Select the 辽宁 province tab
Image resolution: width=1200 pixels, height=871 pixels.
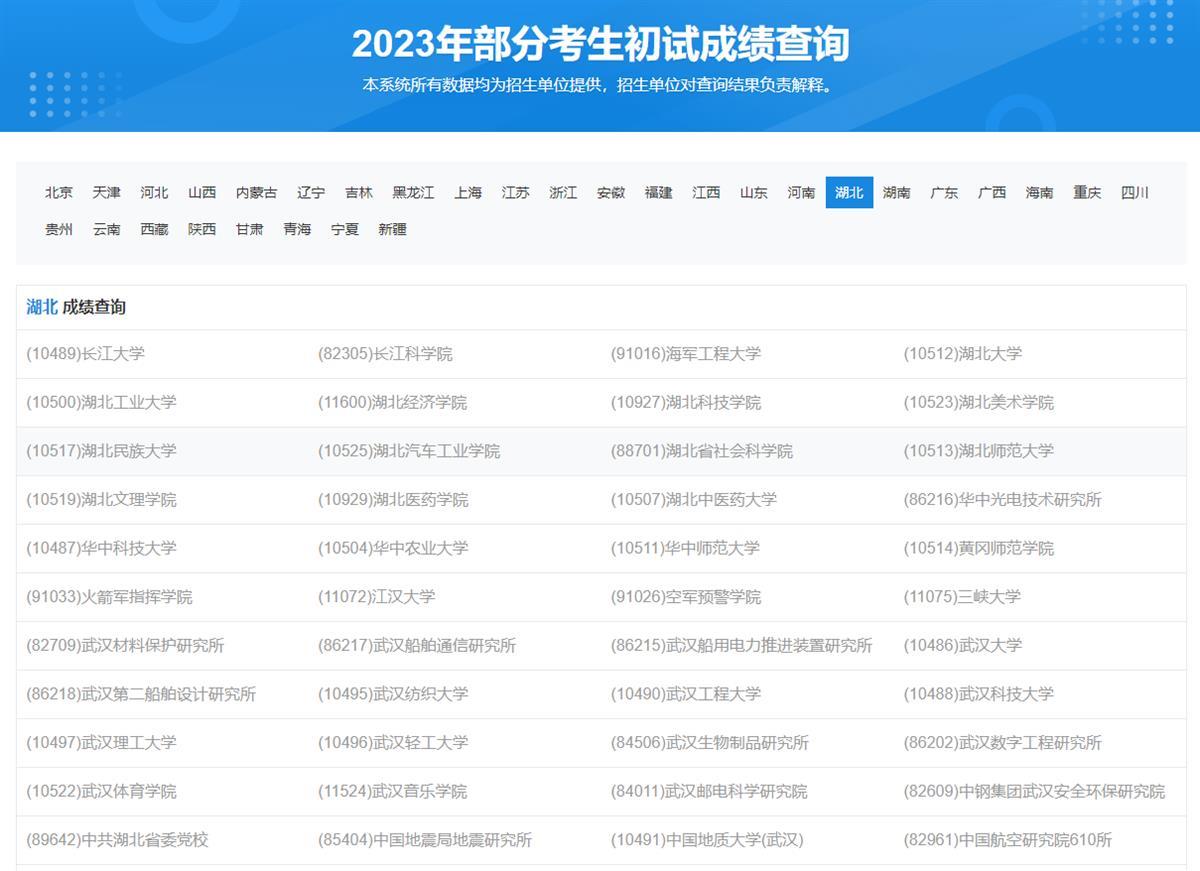311,193
